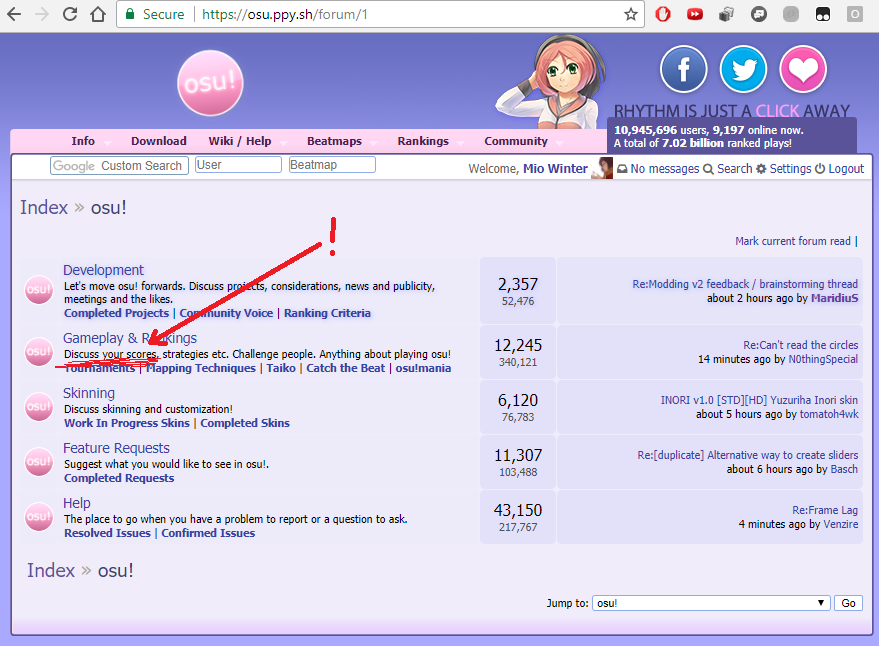879x646 pixels.
Task: Go to the browser Home icon
Action: click(x=98, y=14)
